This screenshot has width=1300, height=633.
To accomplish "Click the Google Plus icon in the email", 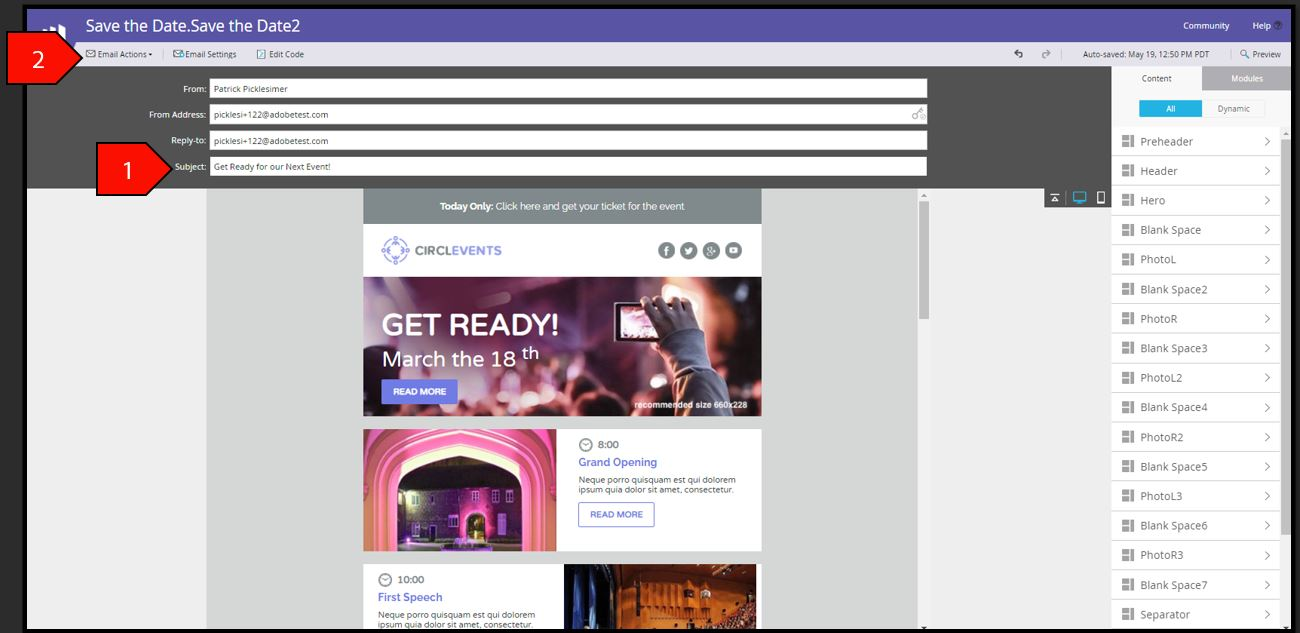I will [x=711, y=250].
